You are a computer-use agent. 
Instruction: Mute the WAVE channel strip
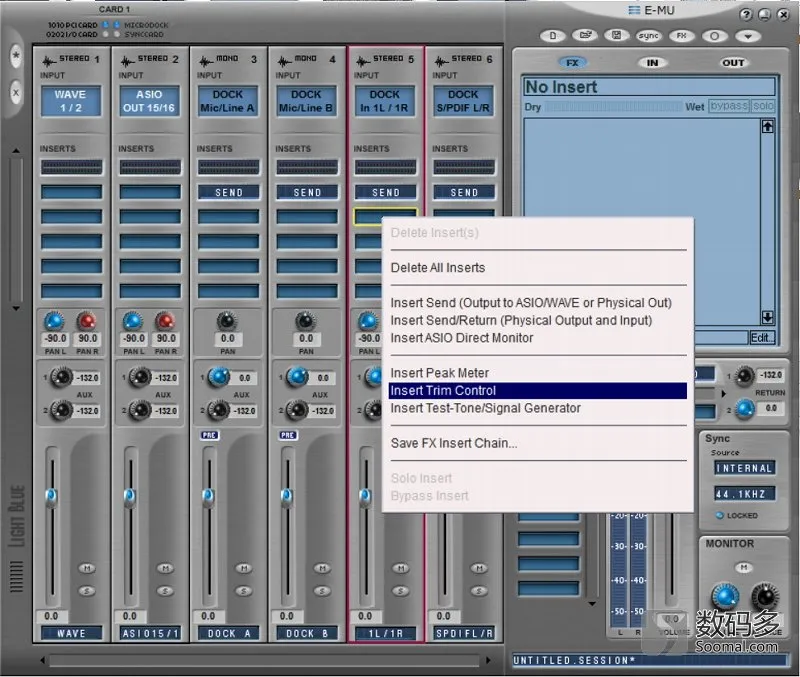click(87, 568)
